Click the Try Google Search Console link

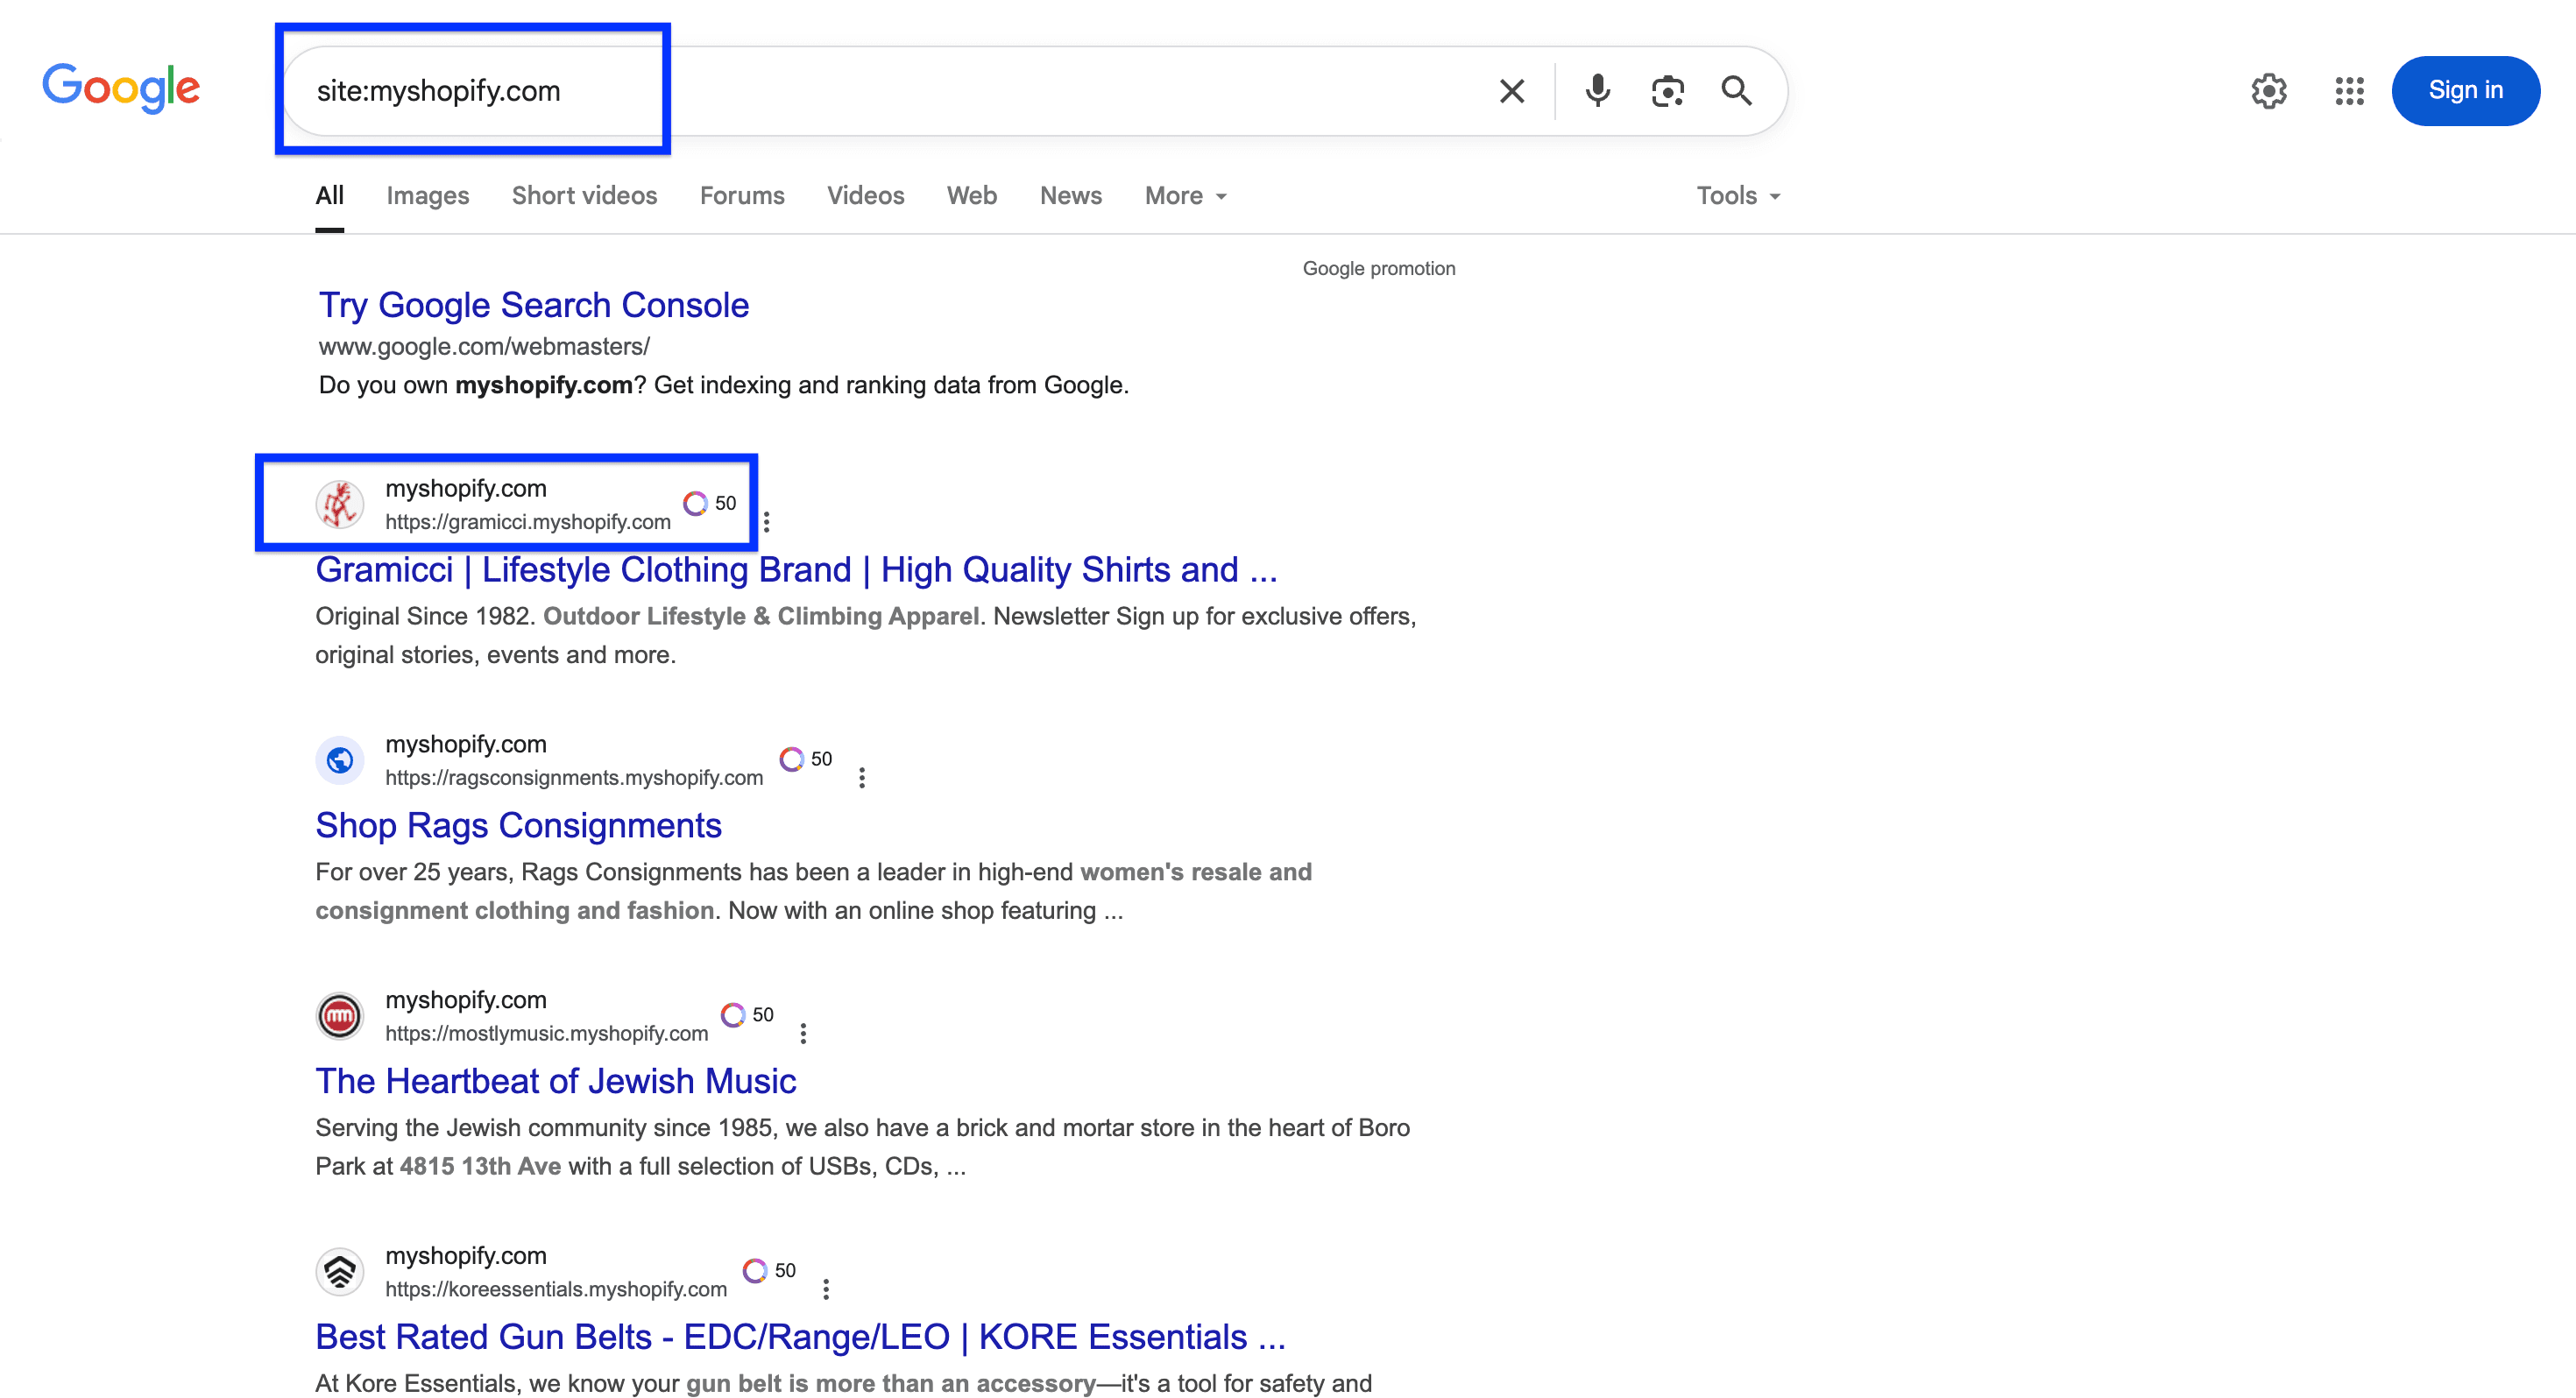pos(533,304)
